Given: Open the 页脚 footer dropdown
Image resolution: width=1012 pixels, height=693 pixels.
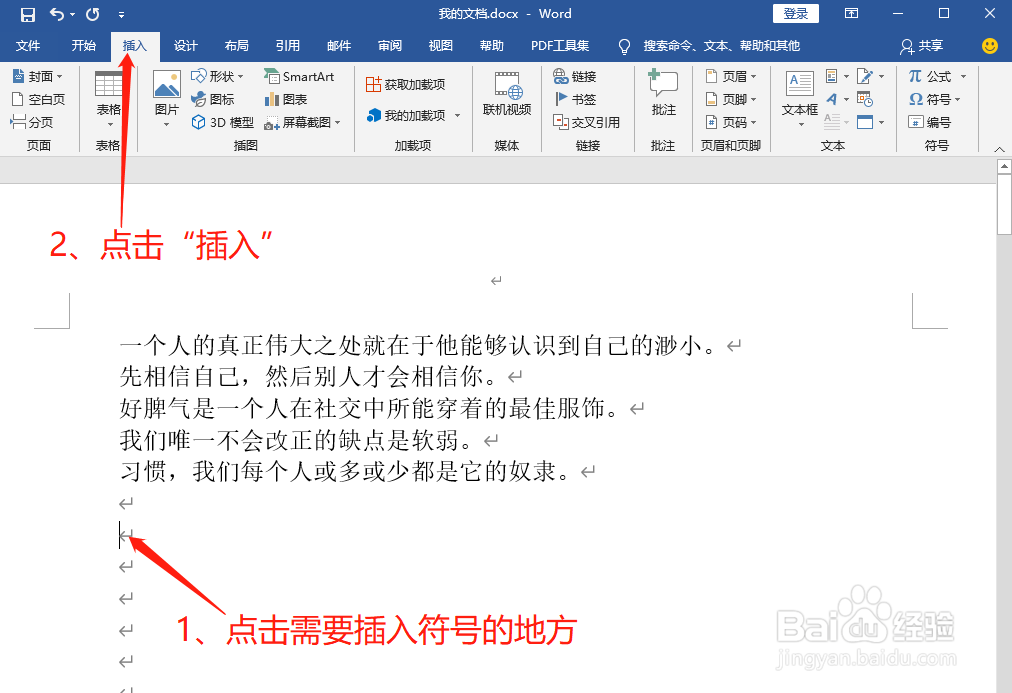Looking at the screenshot, I should (730, 99).
